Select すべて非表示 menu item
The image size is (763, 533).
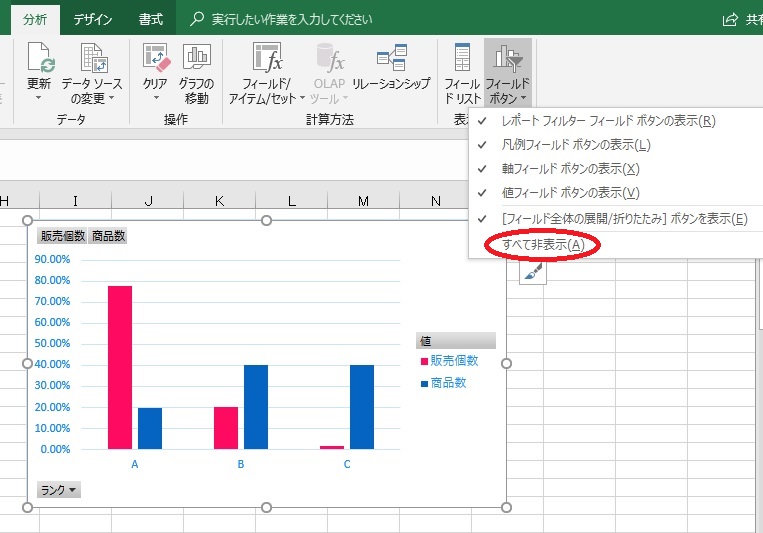coord(543,245)
